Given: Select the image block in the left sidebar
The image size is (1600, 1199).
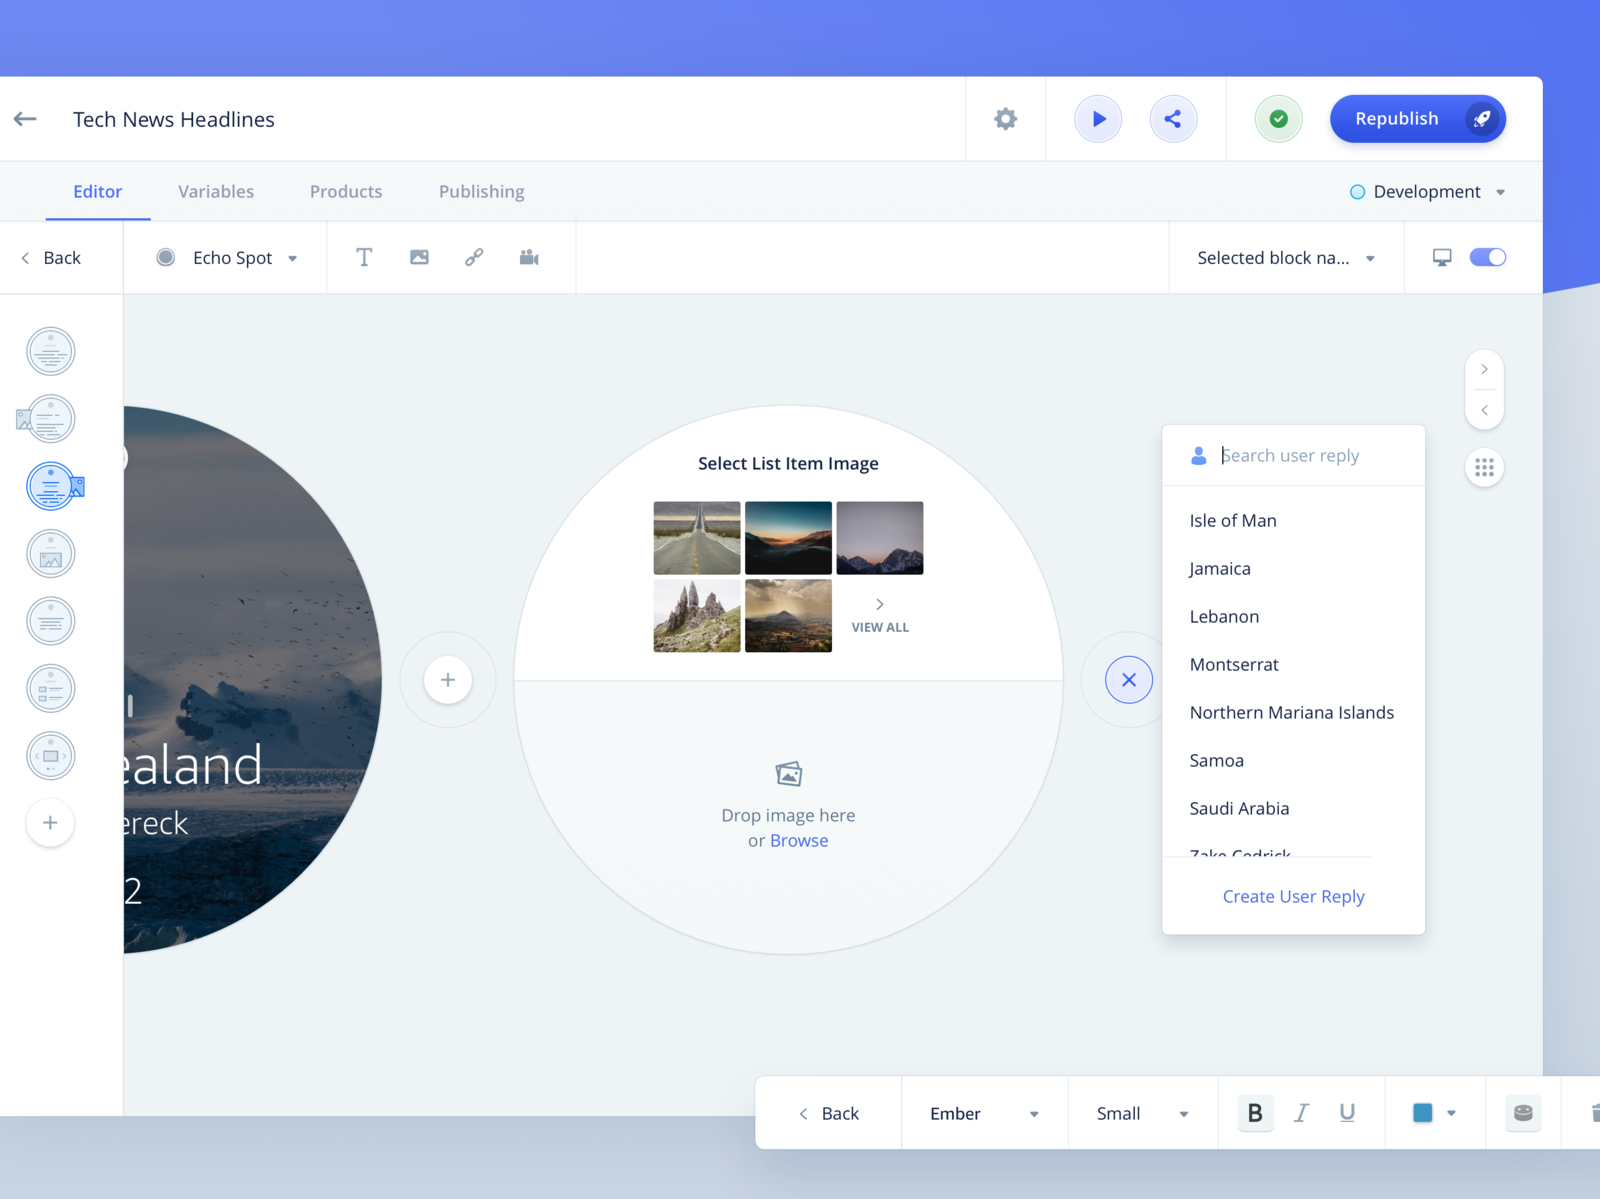Looking at the screenshot, I should (50, 553).
